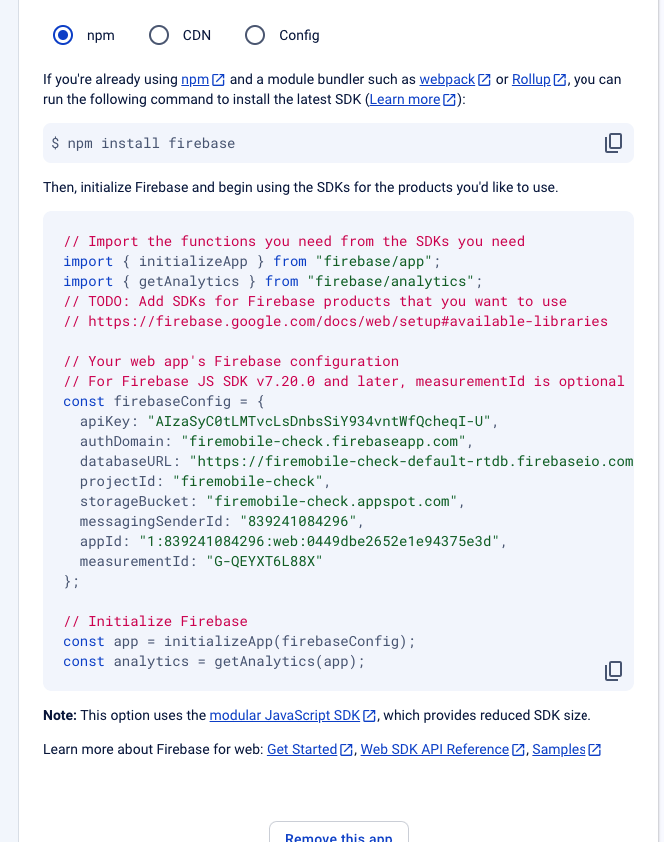Click external-link icon next to npm link
This screenshot has width=664, height=842.
(218, 79)
